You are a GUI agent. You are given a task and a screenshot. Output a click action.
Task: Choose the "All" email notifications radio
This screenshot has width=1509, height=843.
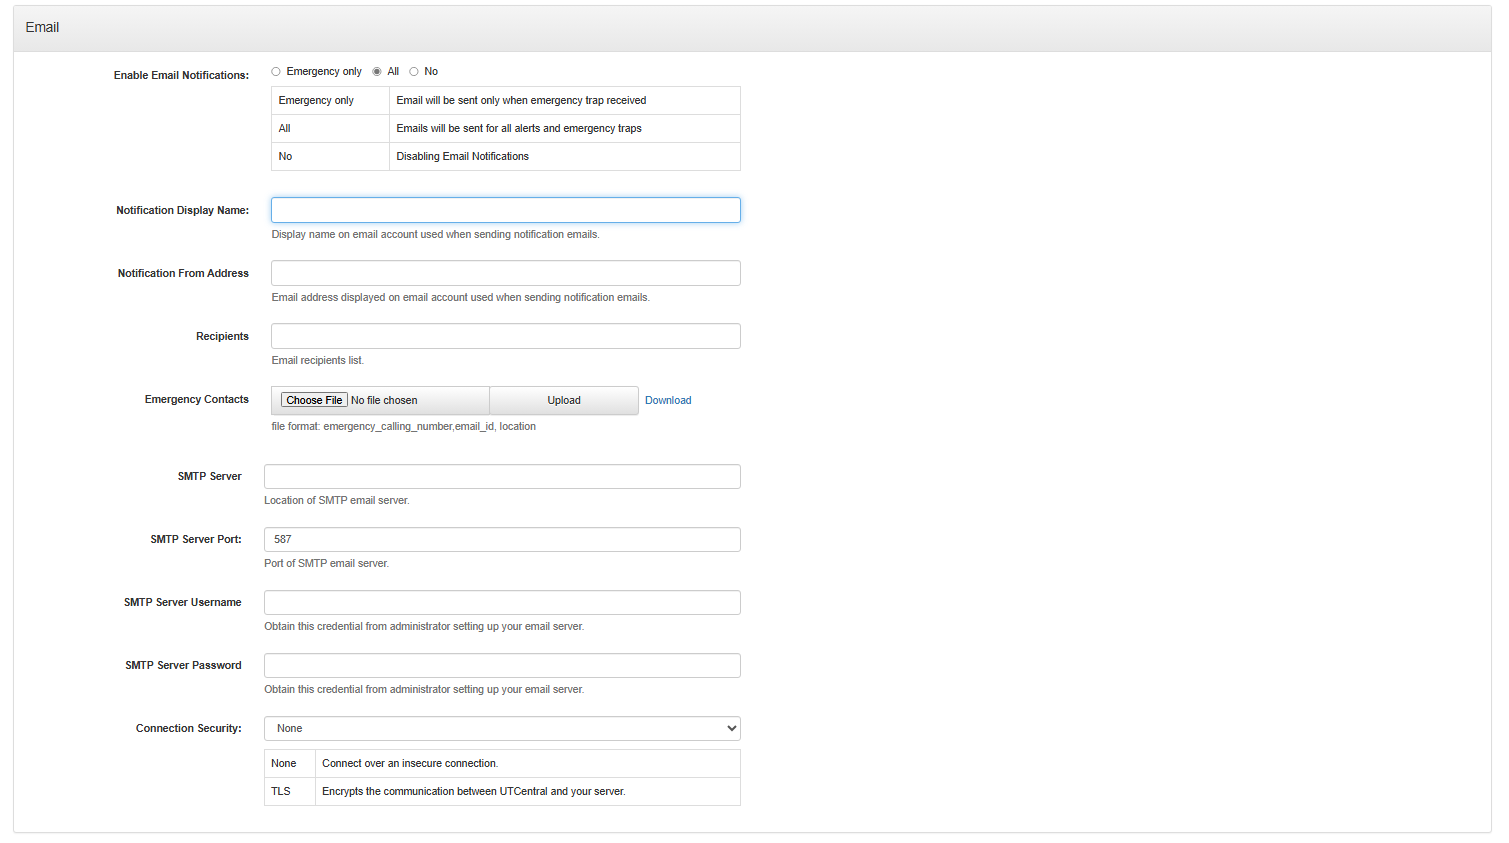(x=377, y=72)
